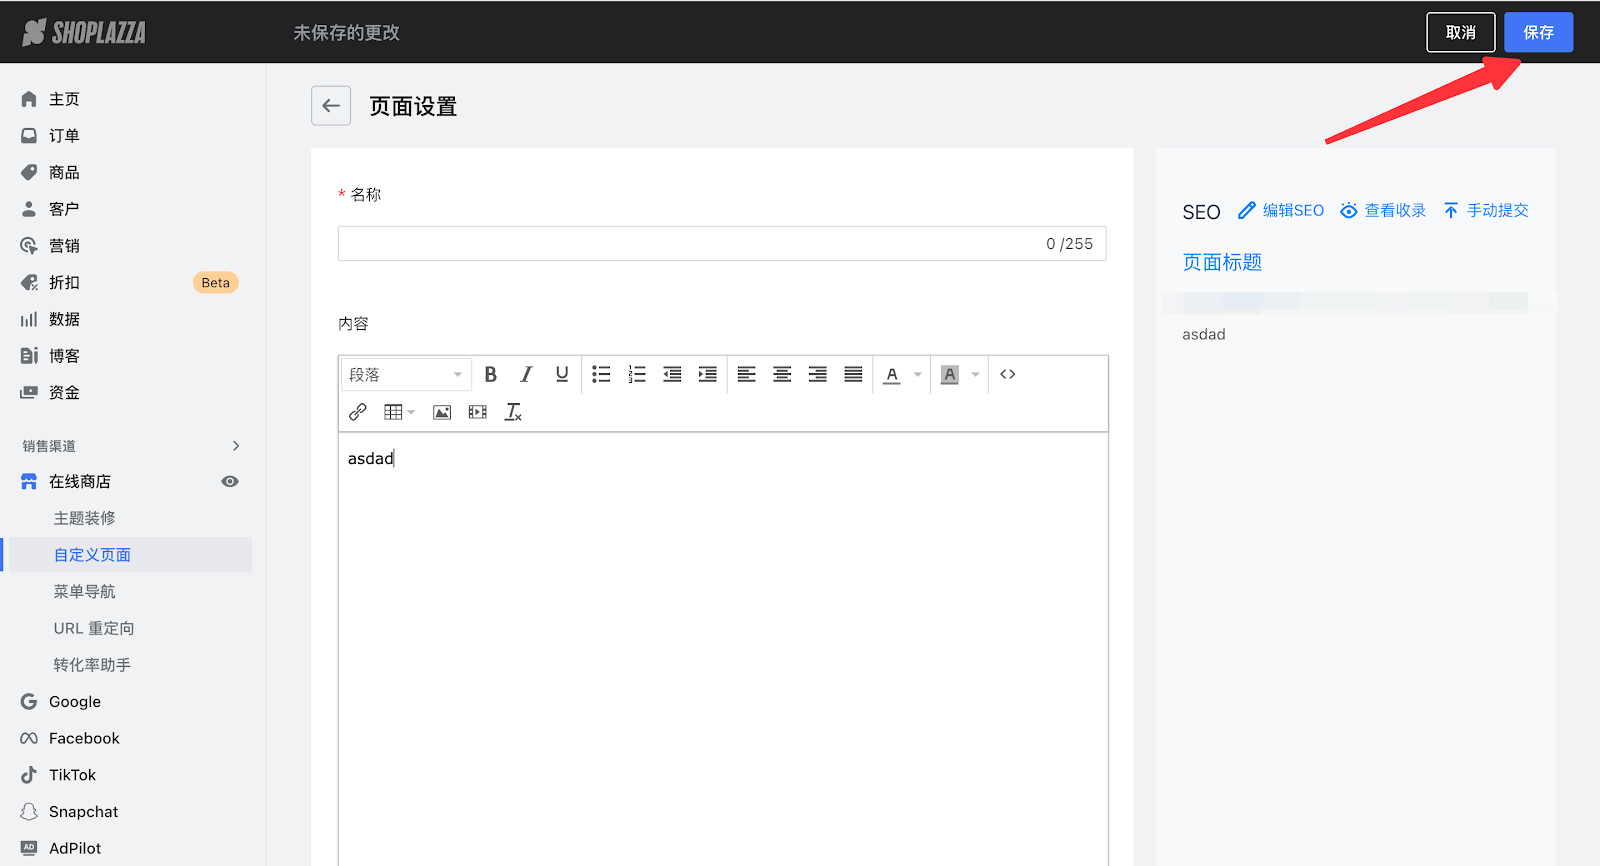1600x866 pixels.
Task: Toggle bold formatting in the editor
Action: click(x=491, y=374)
